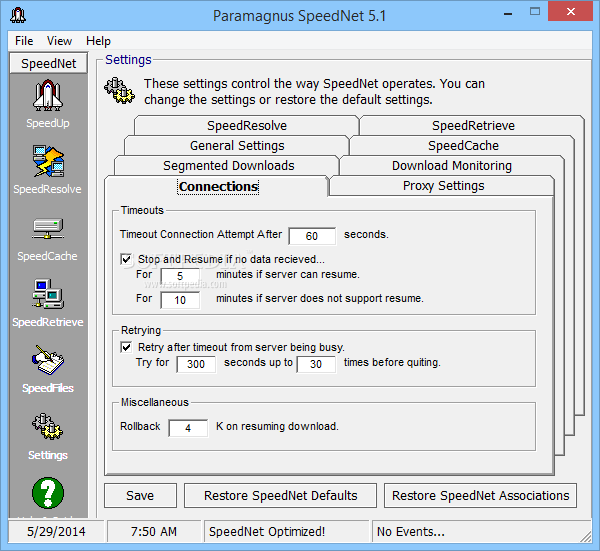600x551 pixels.
Task: Click the SpeedNet sidebar header button
Action: pyautogui.click(x=49, y=64)
